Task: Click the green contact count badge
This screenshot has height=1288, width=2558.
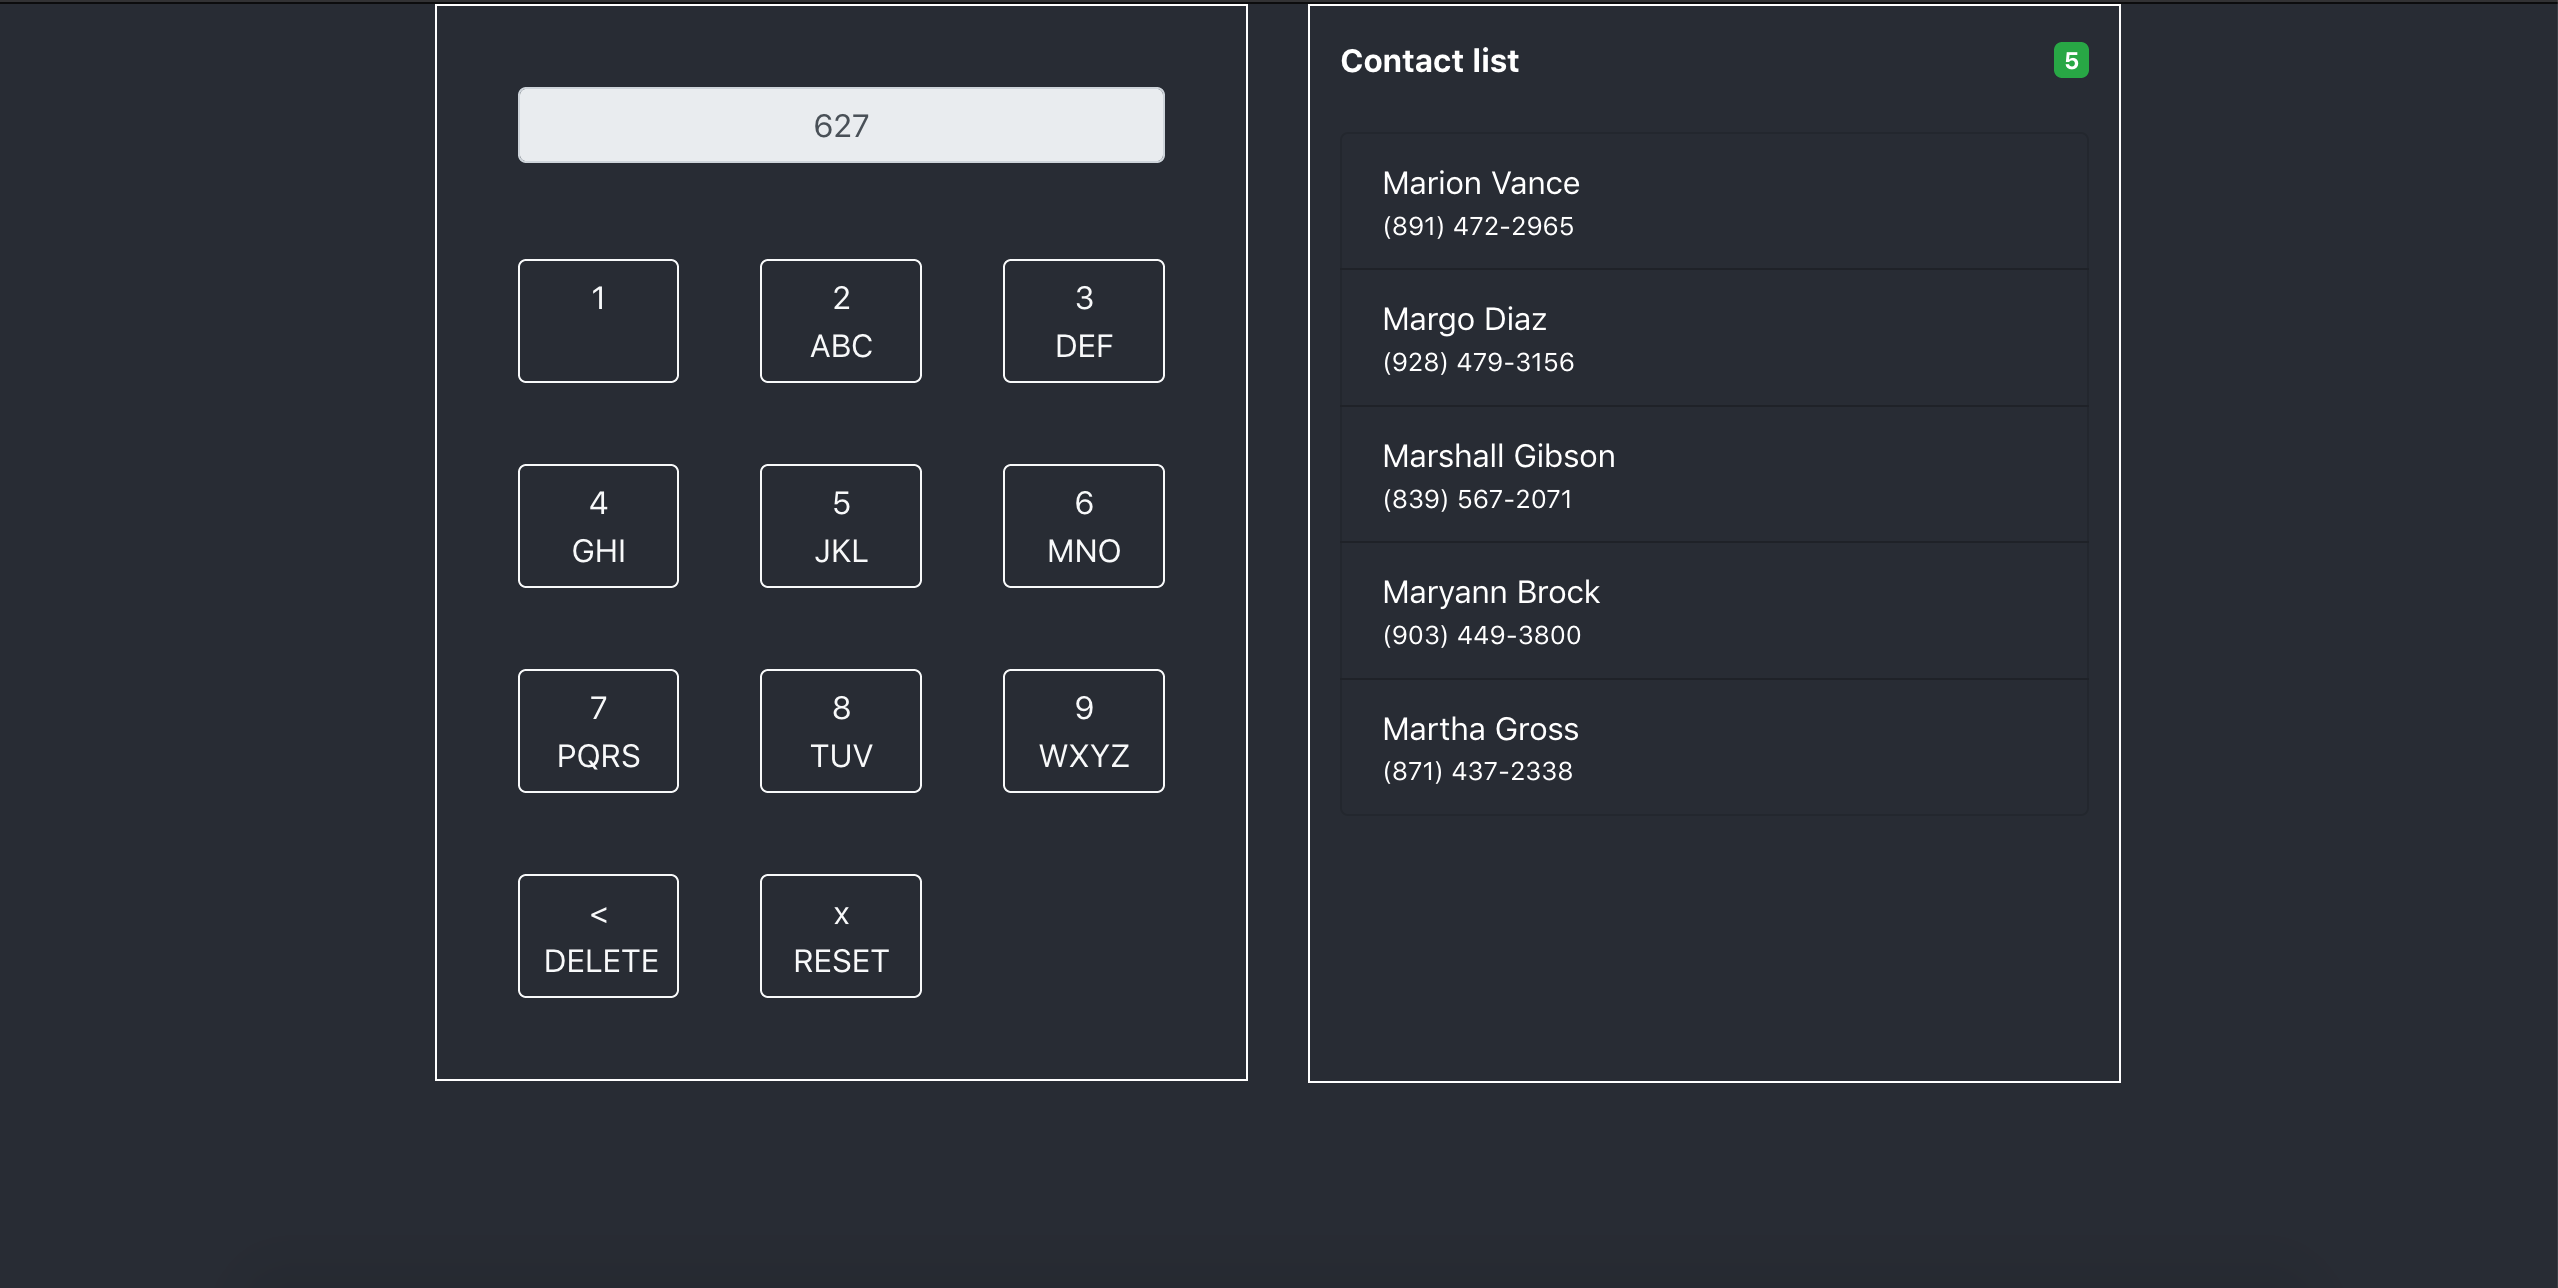Action: pyautogui.click(x=2070, y=61)
